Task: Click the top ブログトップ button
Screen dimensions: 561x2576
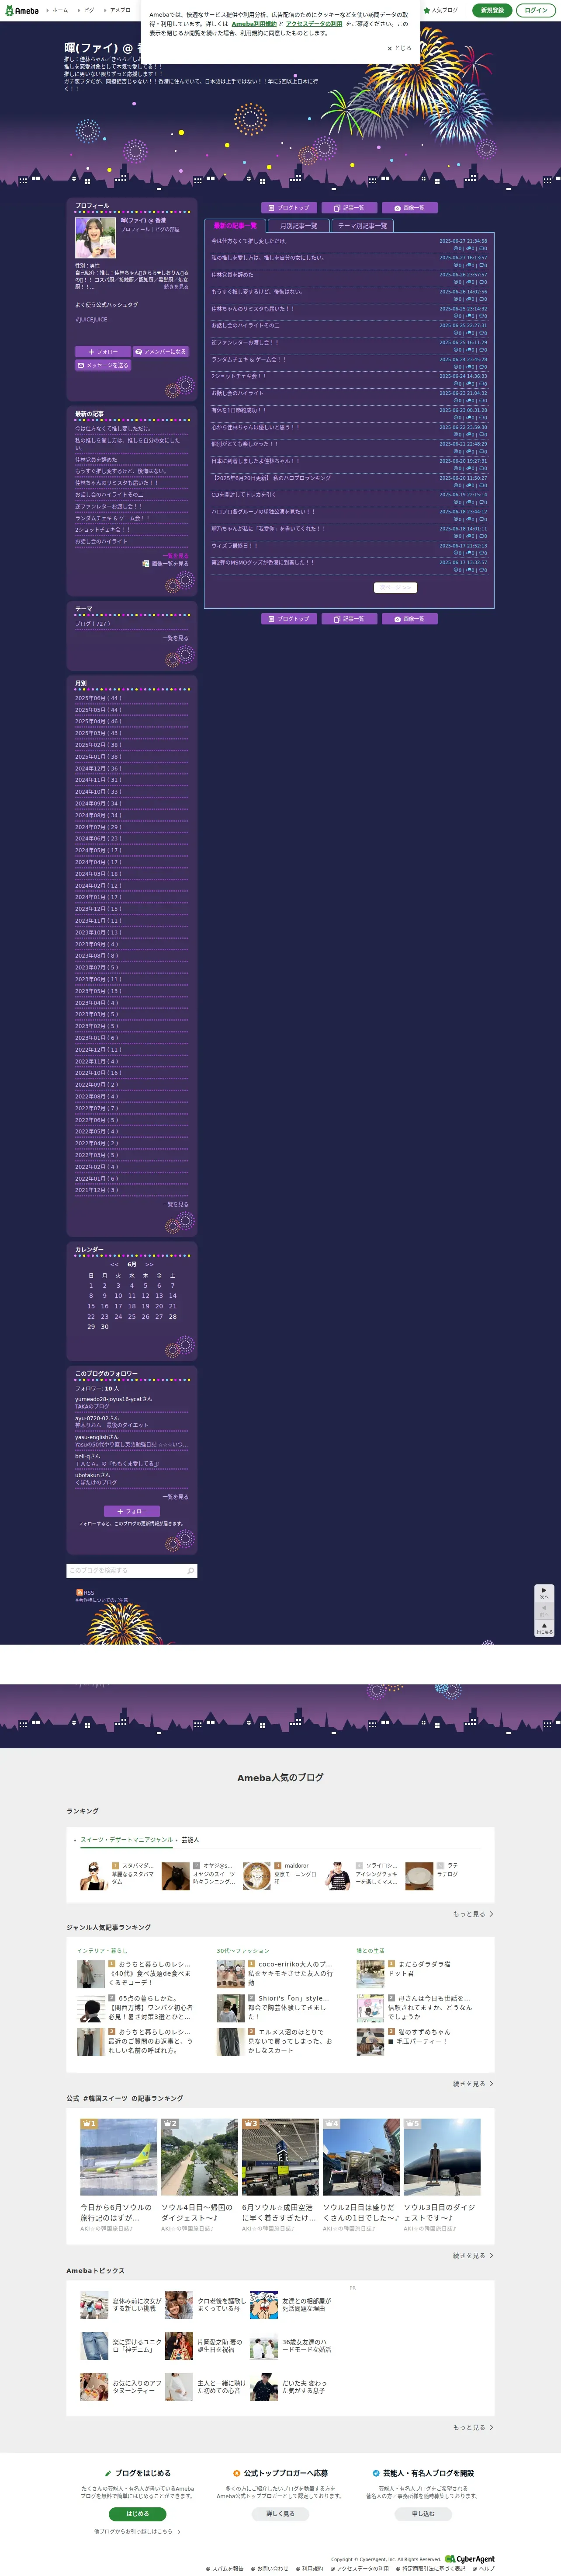Action: point(289,208)
